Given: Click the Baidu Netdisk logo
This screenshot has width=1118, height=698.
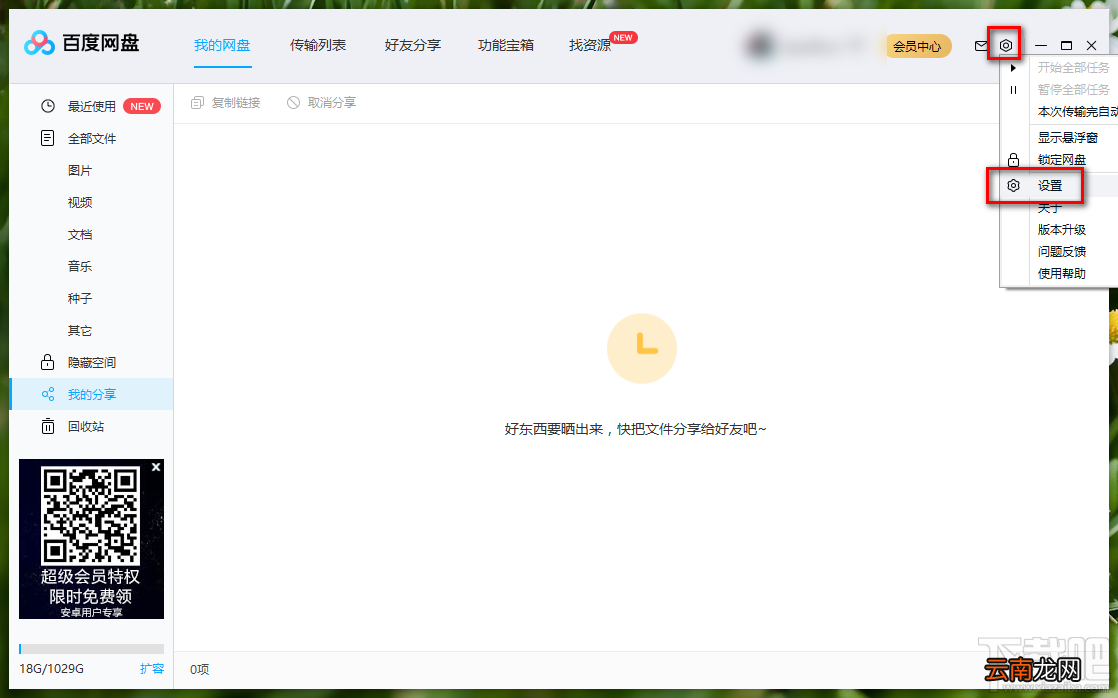Looking at the screenshot, I should click(x=81, y=43).
